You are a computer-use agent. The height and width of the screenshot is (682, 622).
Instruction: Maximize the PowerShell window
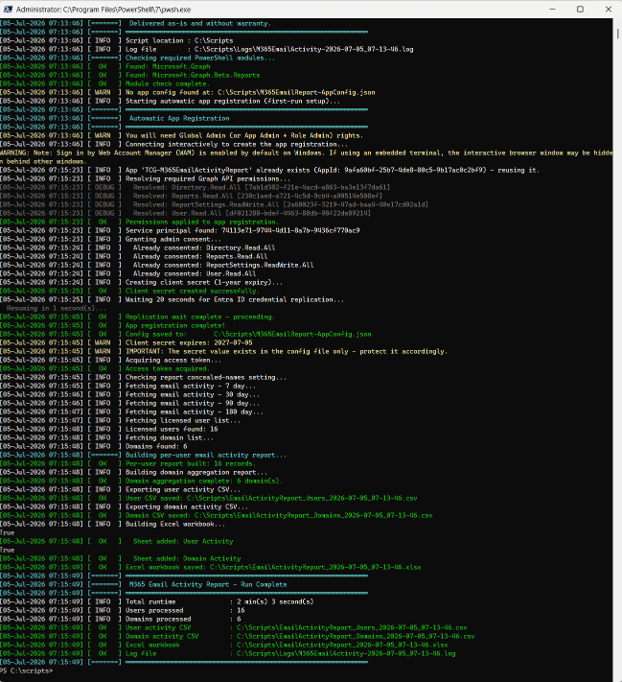580,9
